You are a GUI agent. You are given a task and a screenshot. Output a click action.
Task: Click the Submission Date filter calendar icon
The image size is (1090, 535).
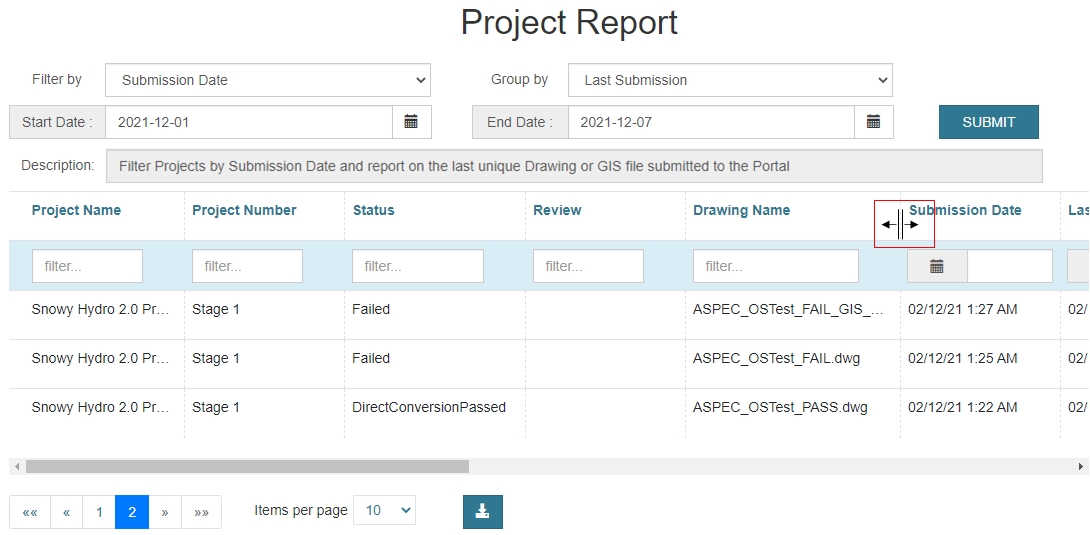tap(937, 266)
